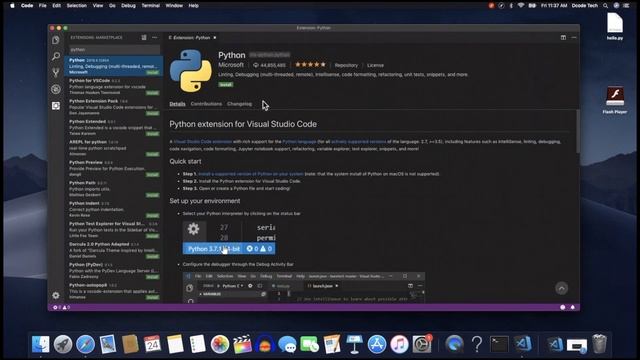Select Python Test Explorer in the list
Screen dimensions: 640x360
pyautogui.click(x=114, y=230)
